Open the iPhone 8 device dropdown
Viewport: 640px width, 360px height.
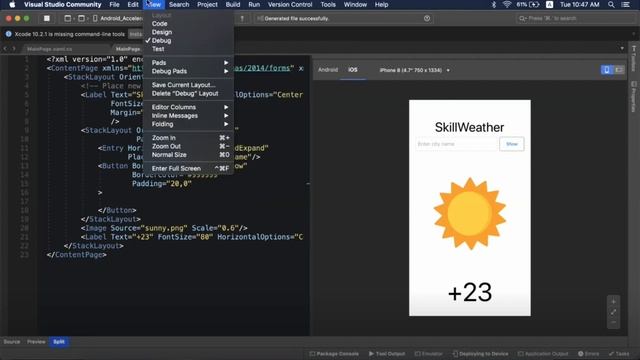(414, 70)
